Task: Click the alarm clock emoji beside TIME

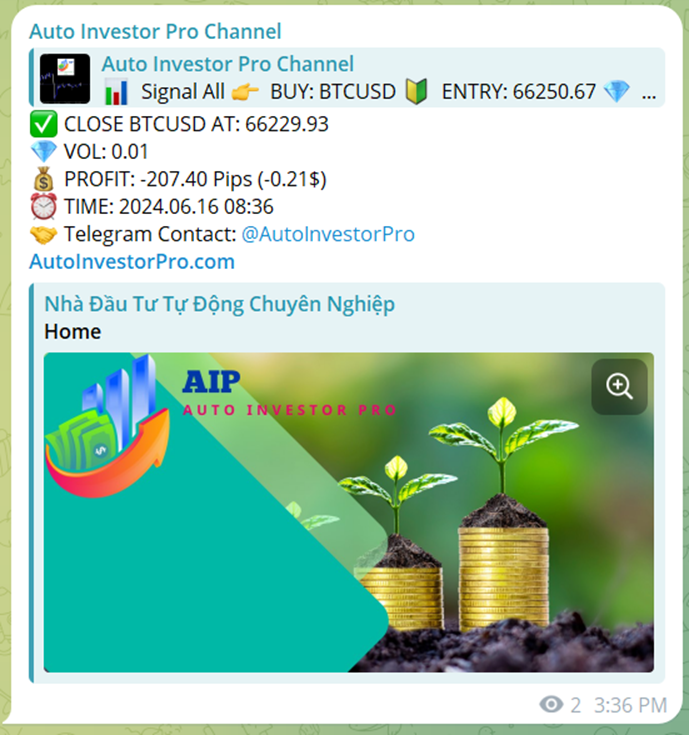Action: [x=44, y=206]
